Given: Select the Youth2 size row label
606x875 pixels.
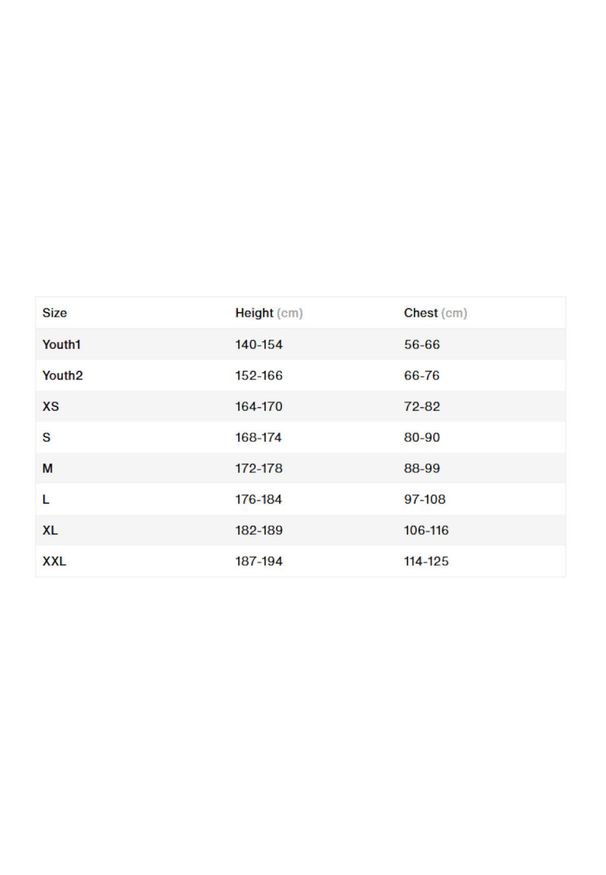Looking at the screenshot, I should pyautogui.click(x=61, y=375).
